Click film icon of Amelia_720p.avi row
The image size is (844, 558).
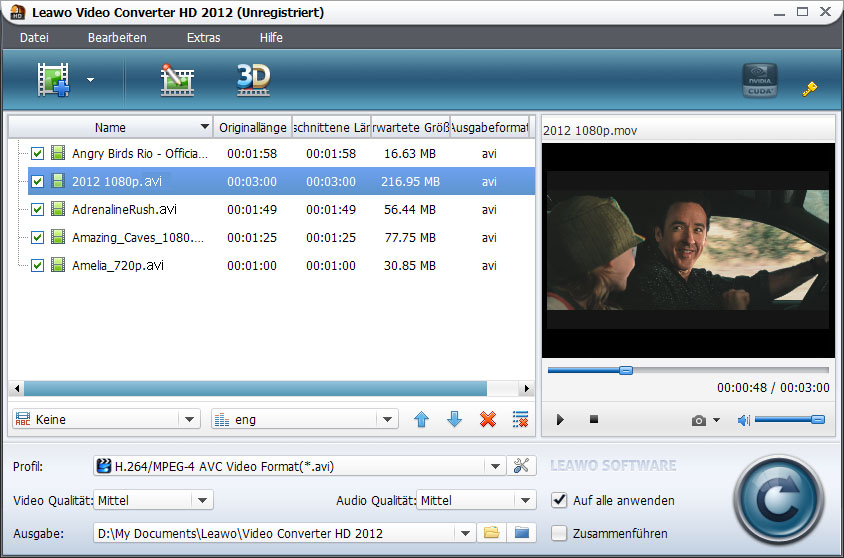(x=58, y=265)
